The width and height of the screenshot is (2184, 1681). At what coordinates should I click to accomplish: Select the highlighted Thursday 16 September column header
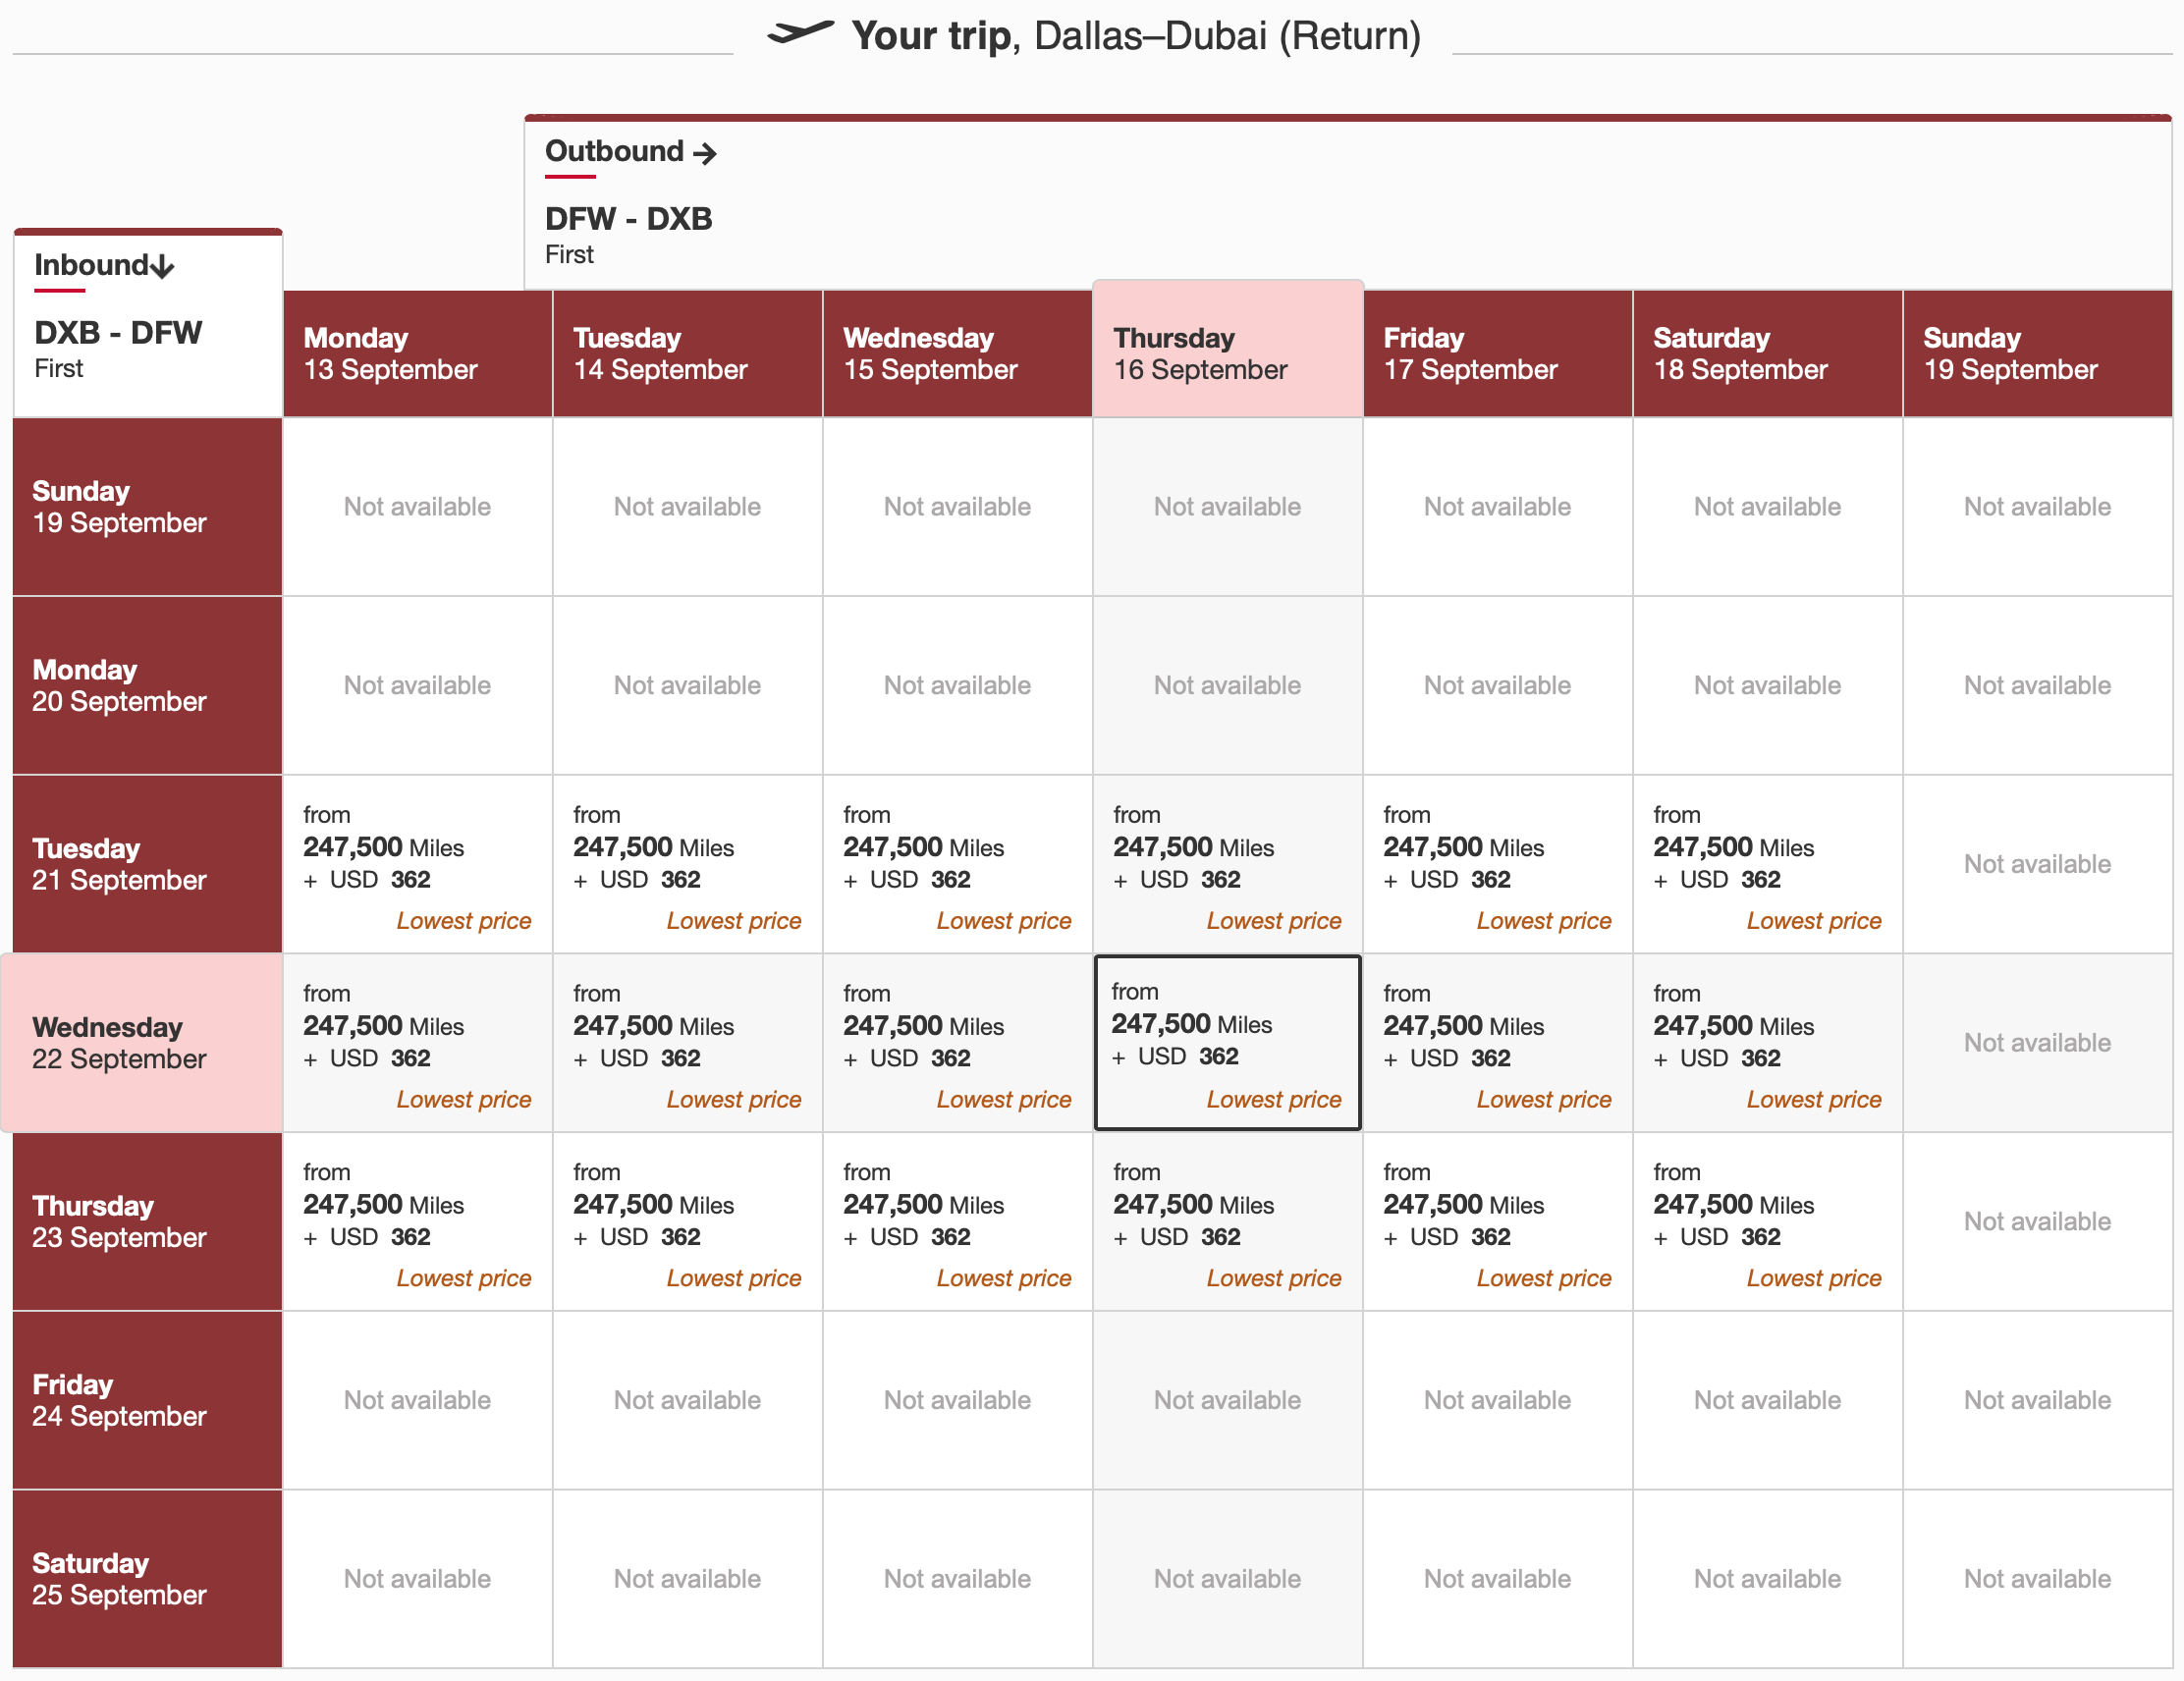[1227, 352]
